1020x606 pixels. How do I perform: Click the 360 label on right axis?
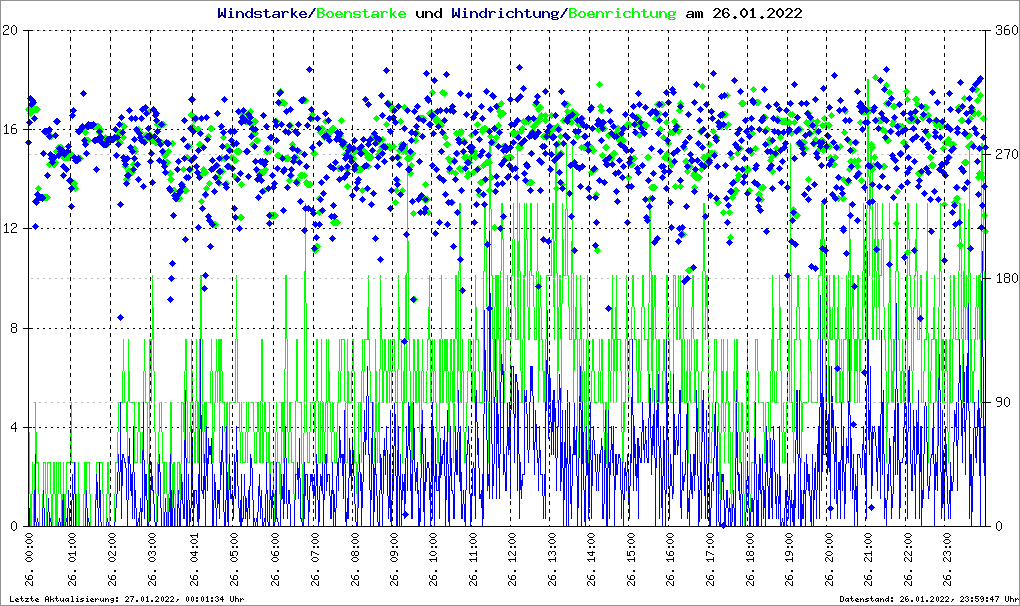tap(1002, 30)
